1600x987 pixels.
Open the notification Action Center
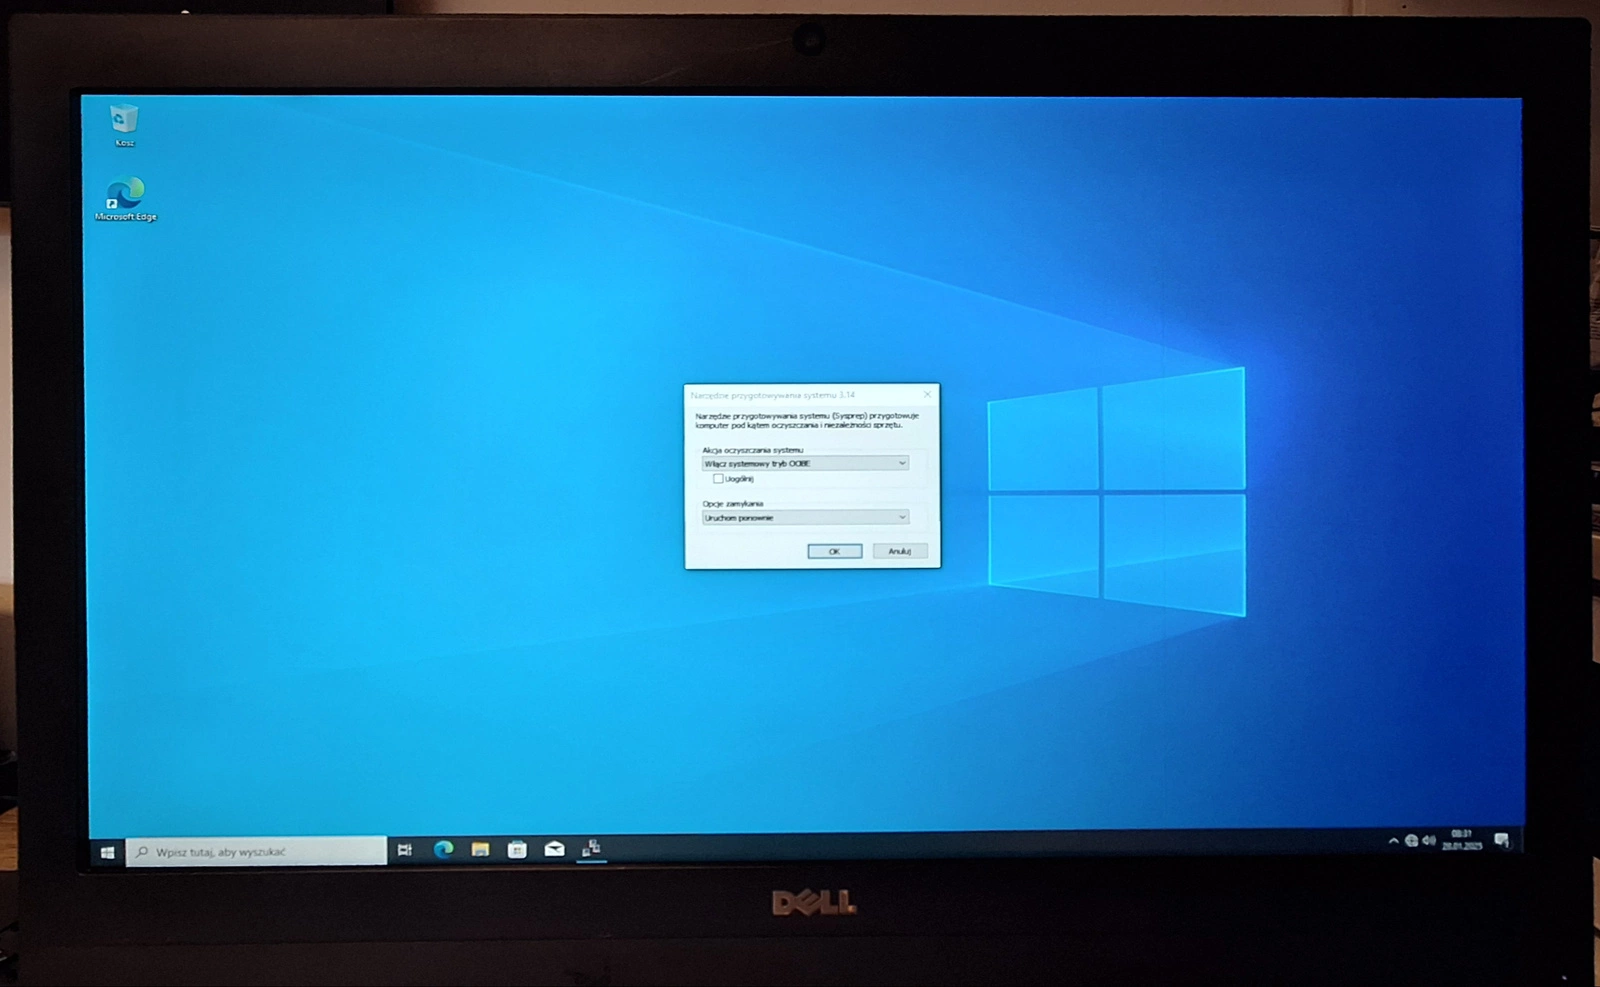pos(1501,840)
